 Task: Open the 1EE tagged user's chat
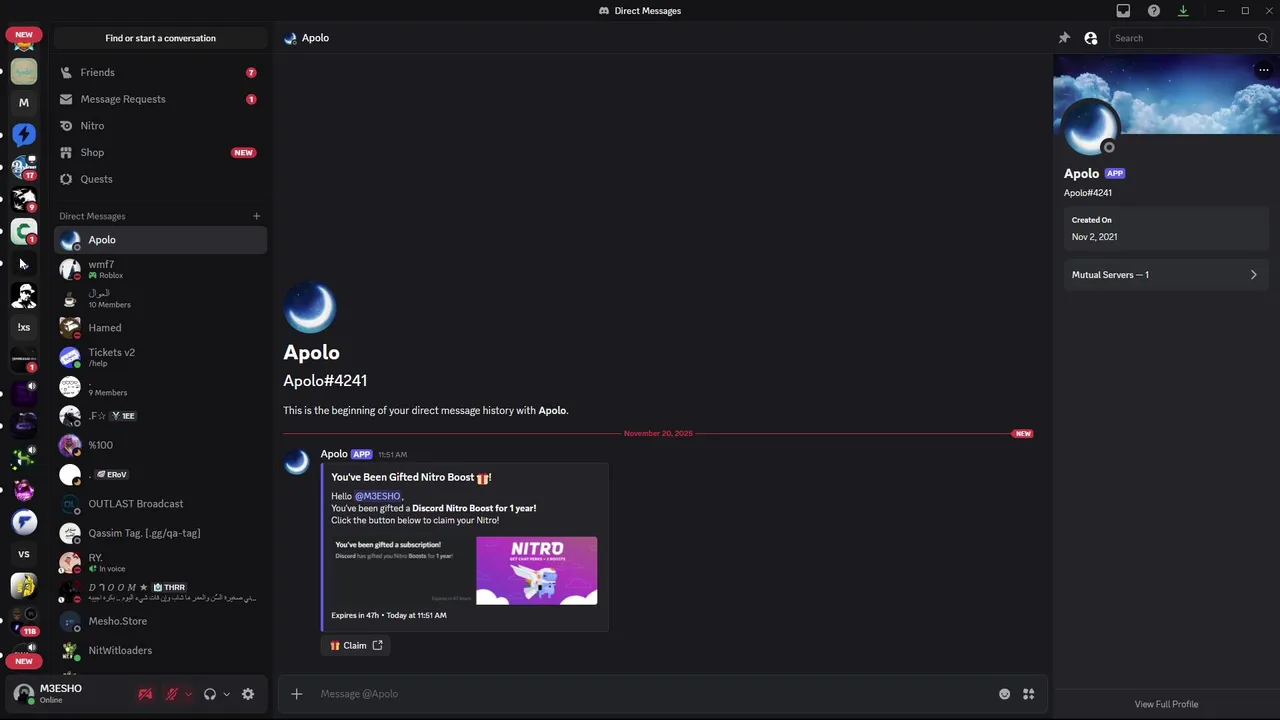(160, 416)
